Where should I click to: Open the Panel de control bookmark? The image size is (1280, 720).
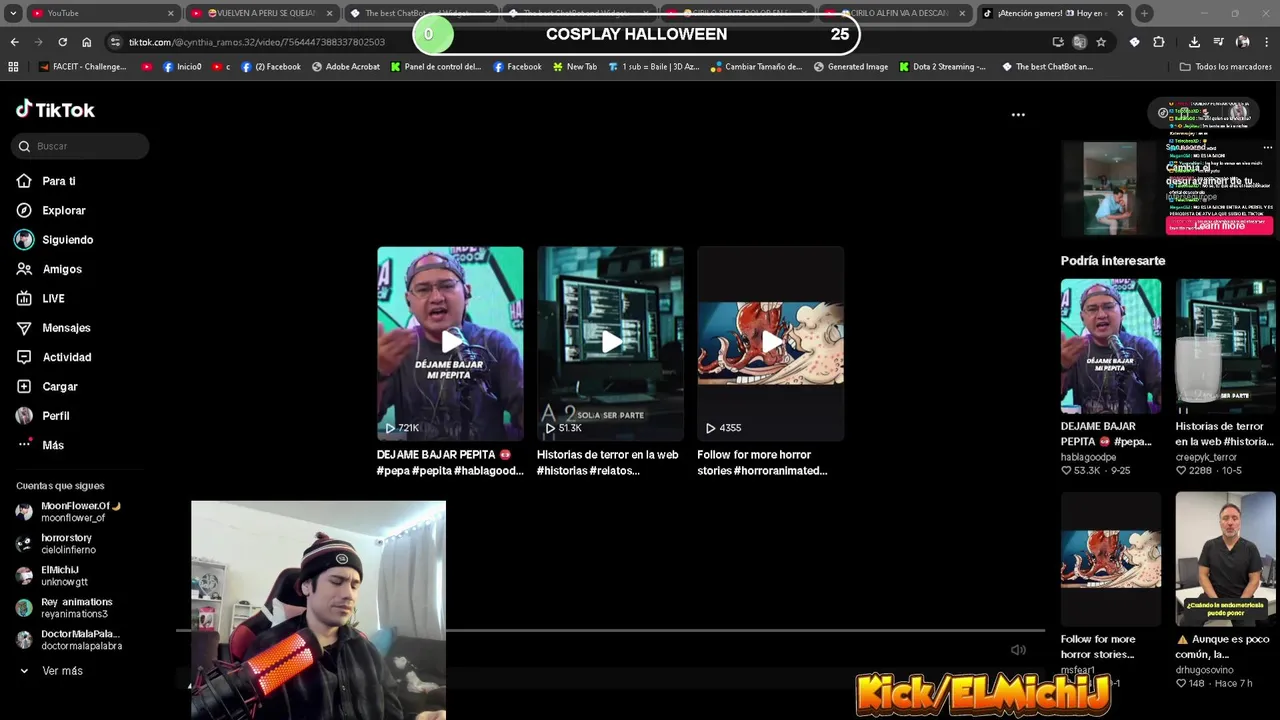point(436,67)
